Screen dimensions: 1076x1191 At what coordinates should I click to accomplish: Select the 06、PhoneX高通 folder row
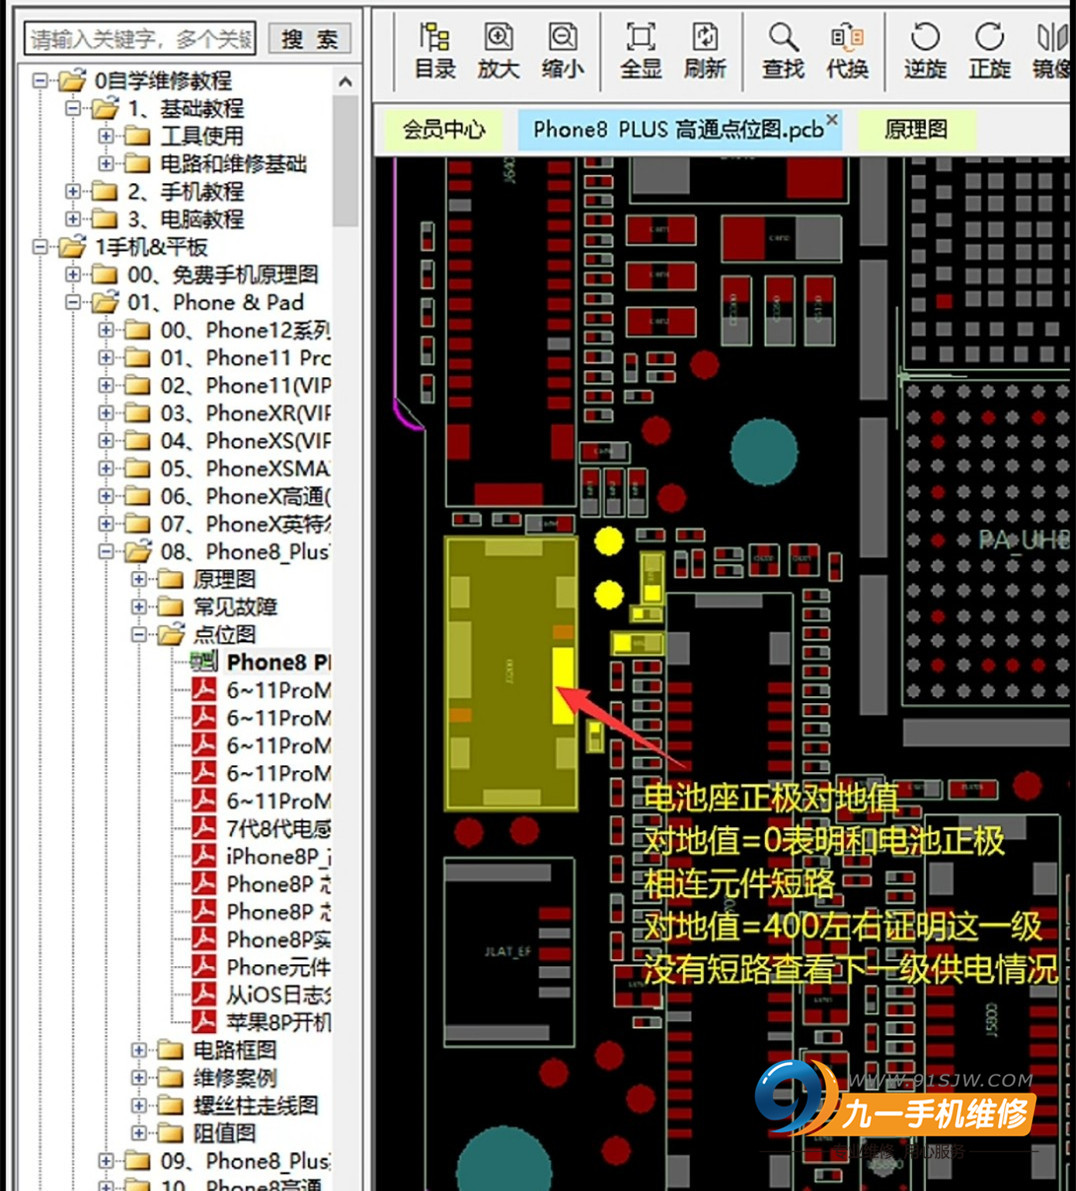click(x=226, y=496)
